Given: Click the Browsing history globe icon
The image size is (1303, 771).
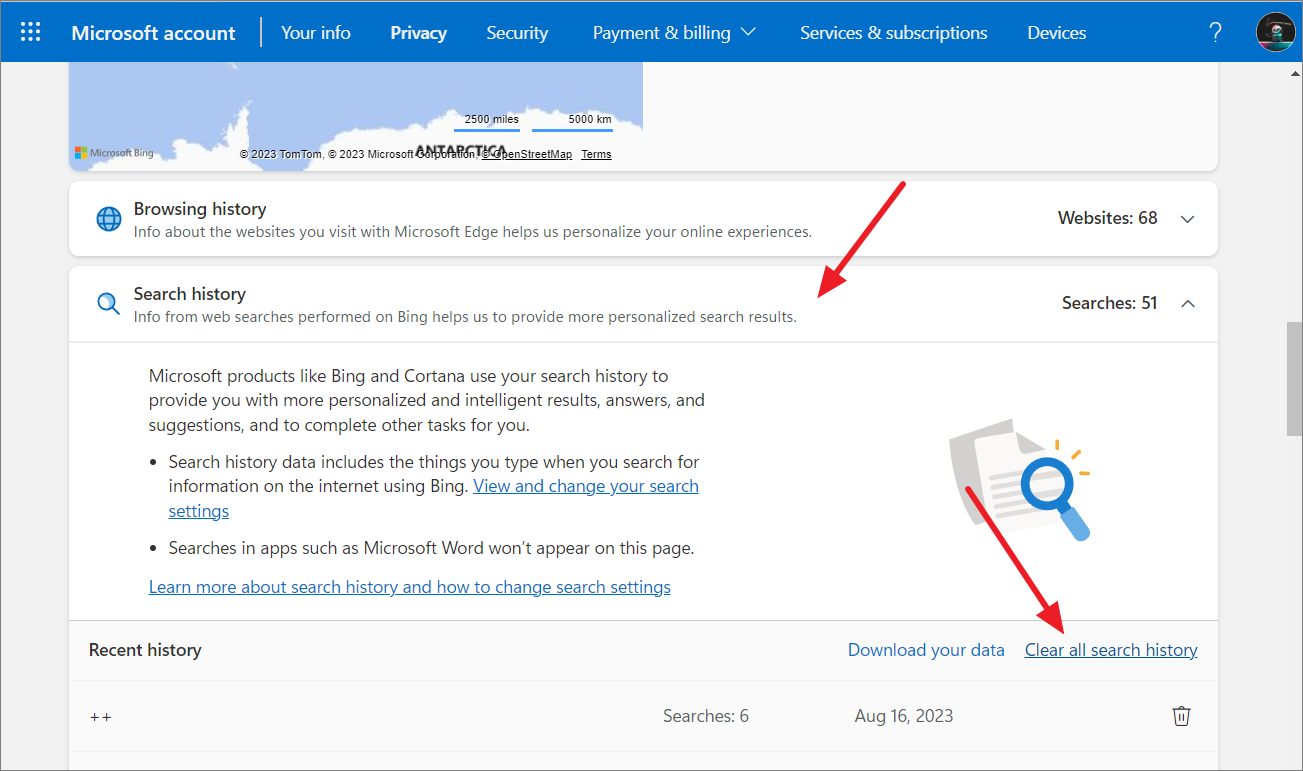Looking at the screenshot, I should pyautogui.click(x=108, y=219).
